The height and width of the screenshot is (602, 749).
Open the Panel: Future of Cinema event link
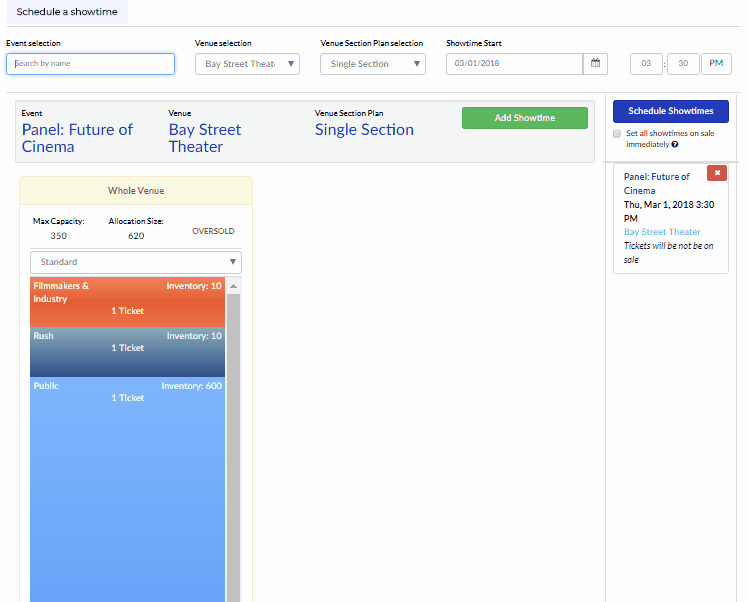click(x=77, y=138)
